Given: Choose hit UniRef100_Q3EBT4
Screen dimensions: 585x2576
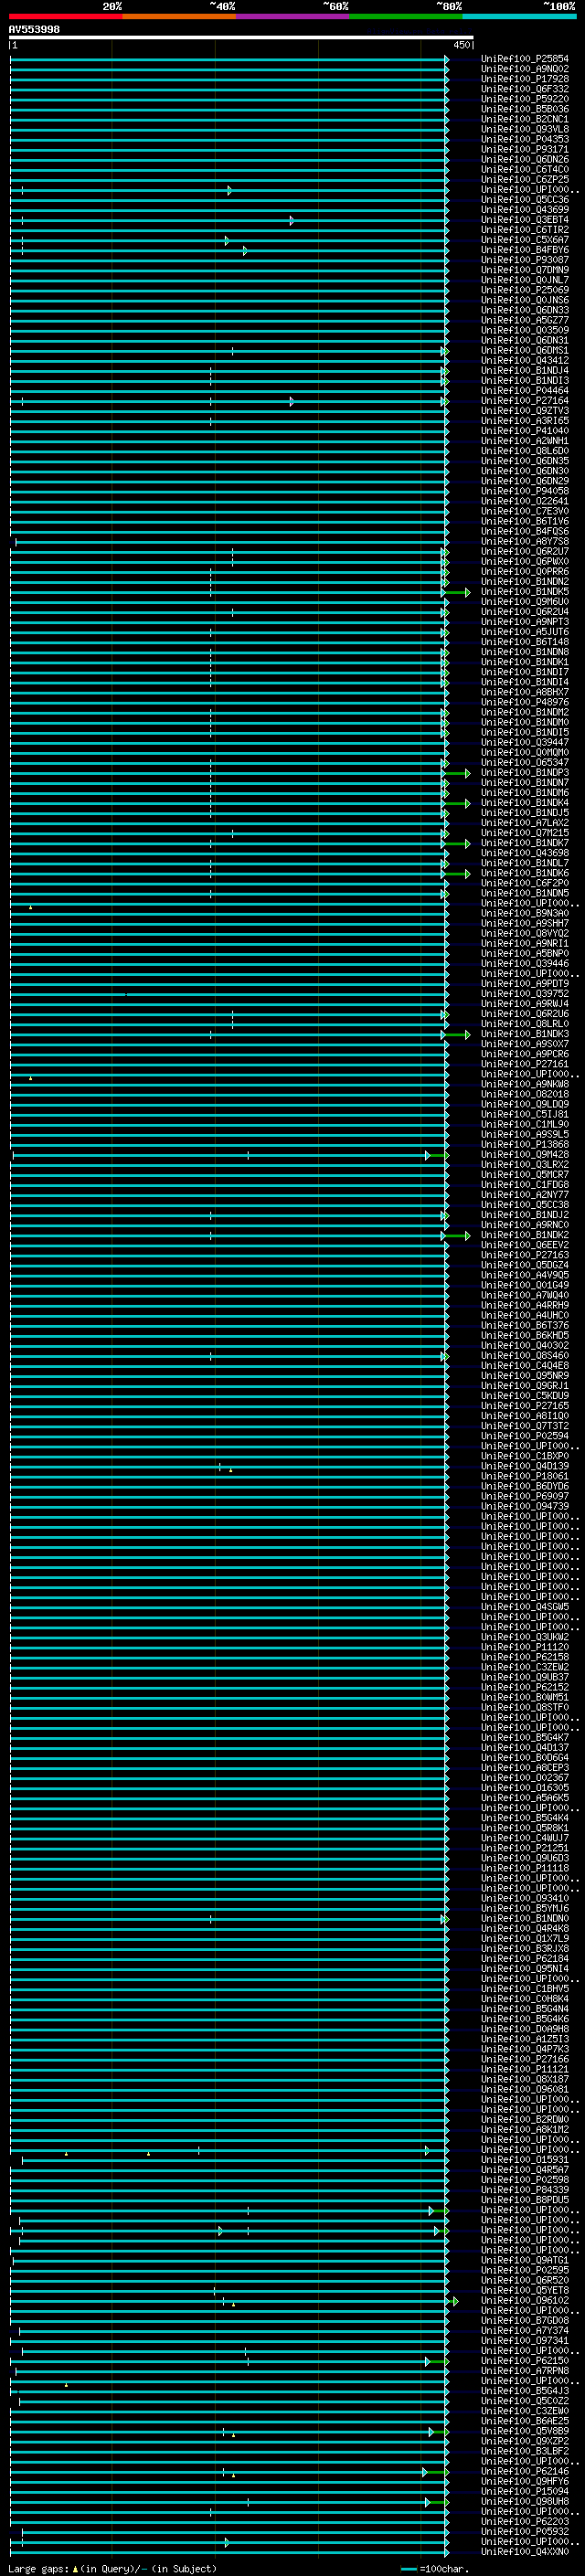Looking at the screenshot, I should point(525,220).
